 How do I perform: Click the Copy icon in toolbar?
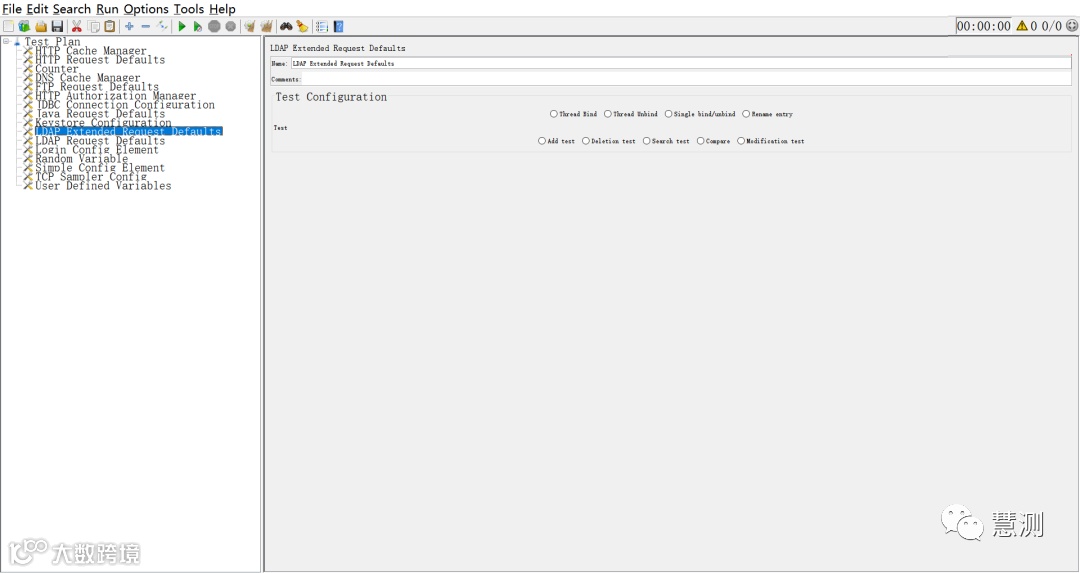93,26
